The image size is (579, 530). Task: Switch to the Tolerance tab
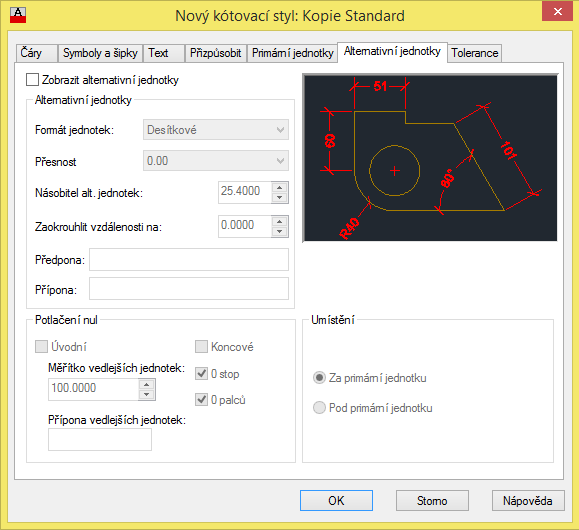point(474,53)
